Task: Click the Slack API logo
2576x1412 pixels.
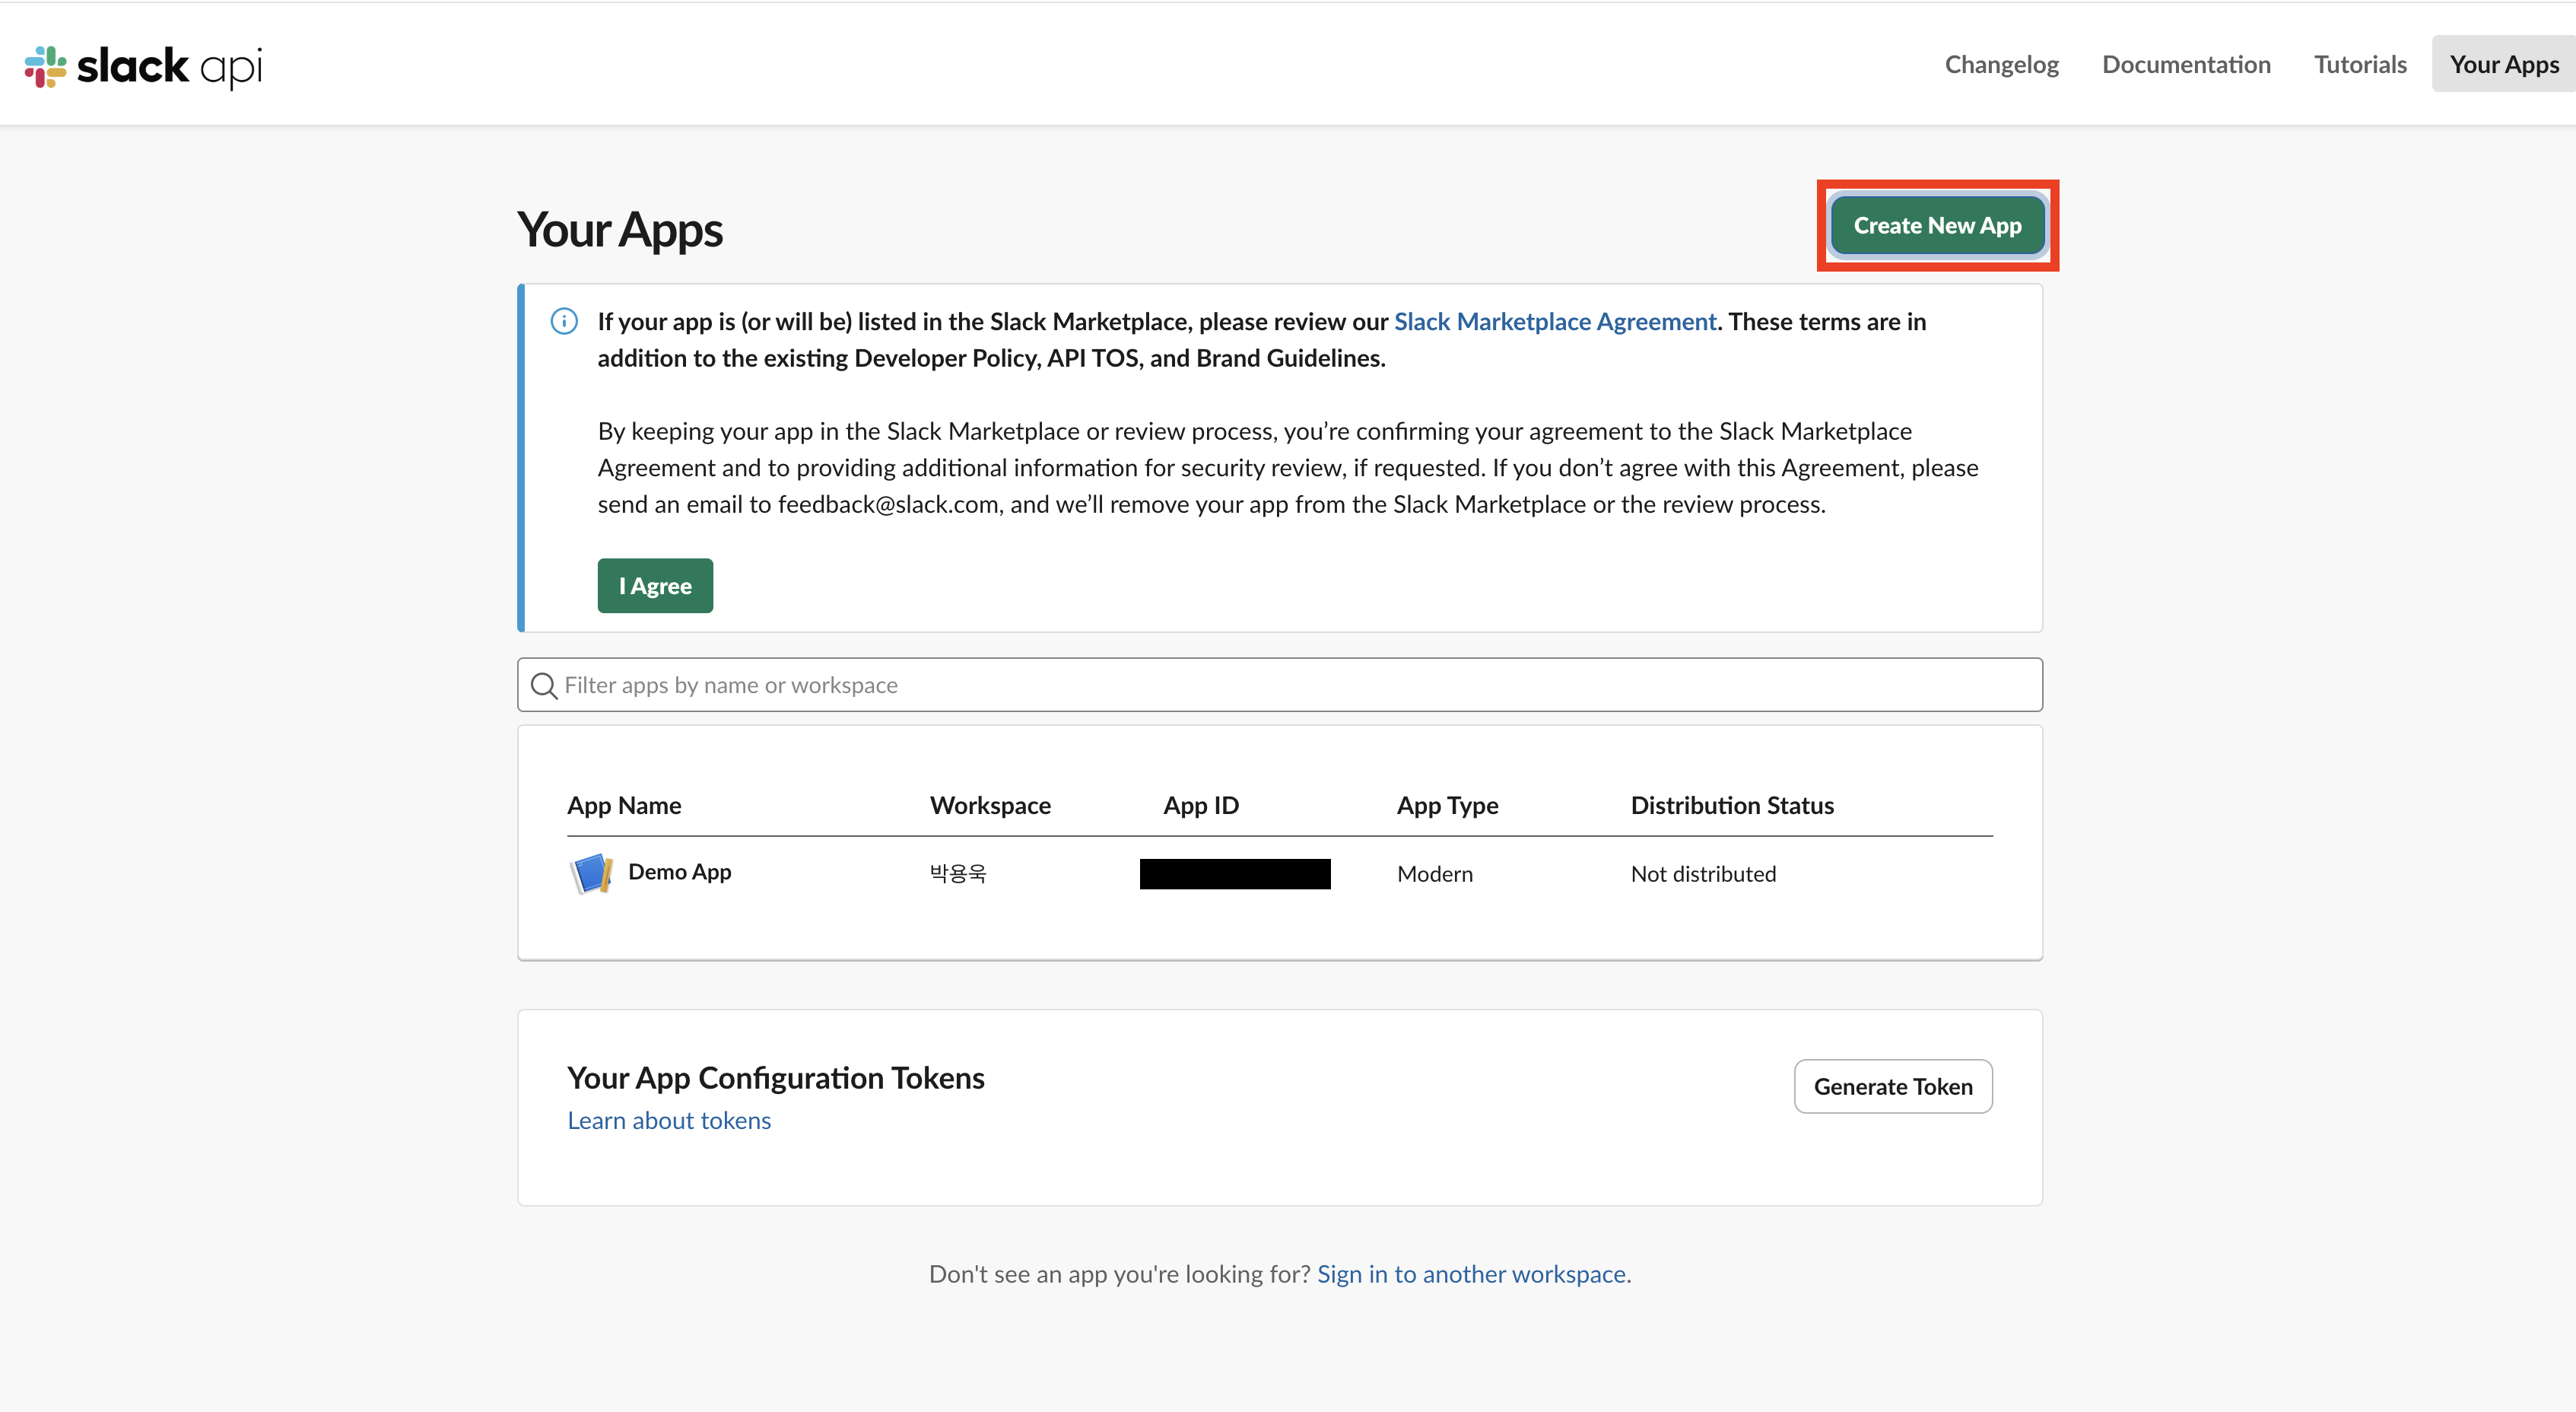Action: click(x=143, y=66)
